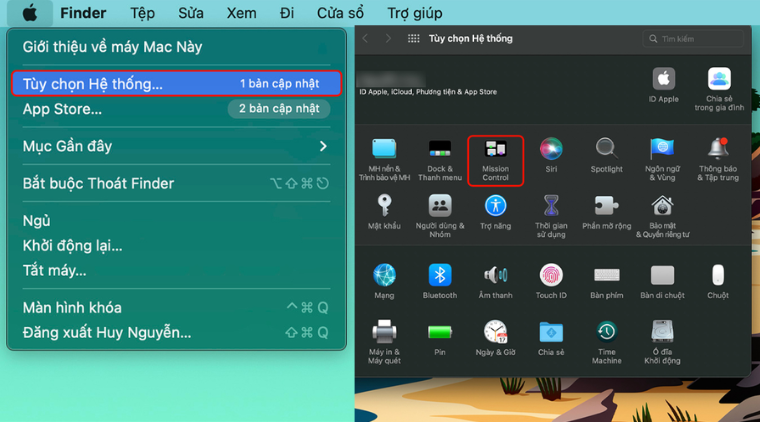The height and width of the screenshot is (422, 760).
Task: Open Time Machine preferences
Action: 606,343
